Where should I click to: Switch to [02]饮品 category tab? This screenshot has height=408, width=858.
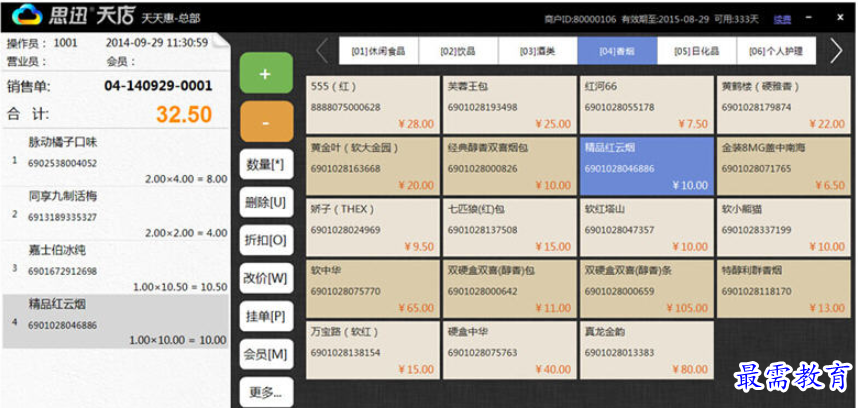458,51
